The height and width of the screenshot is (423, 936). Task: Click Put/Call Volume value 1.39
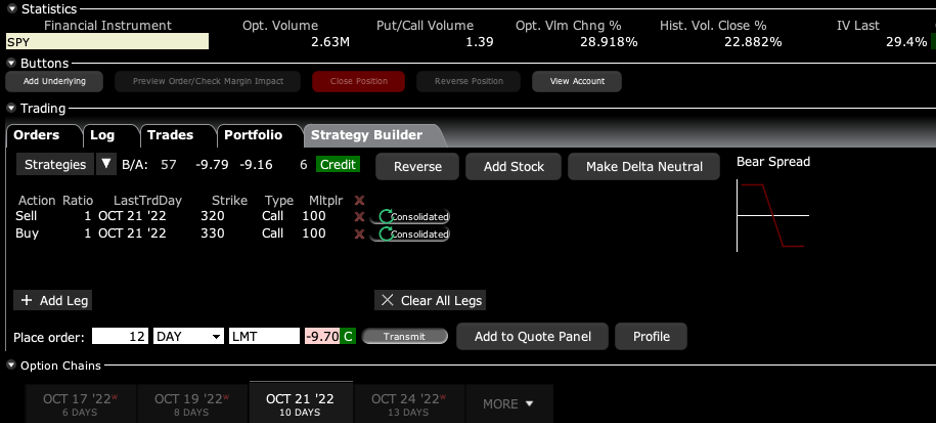click(x=481, y=42)
